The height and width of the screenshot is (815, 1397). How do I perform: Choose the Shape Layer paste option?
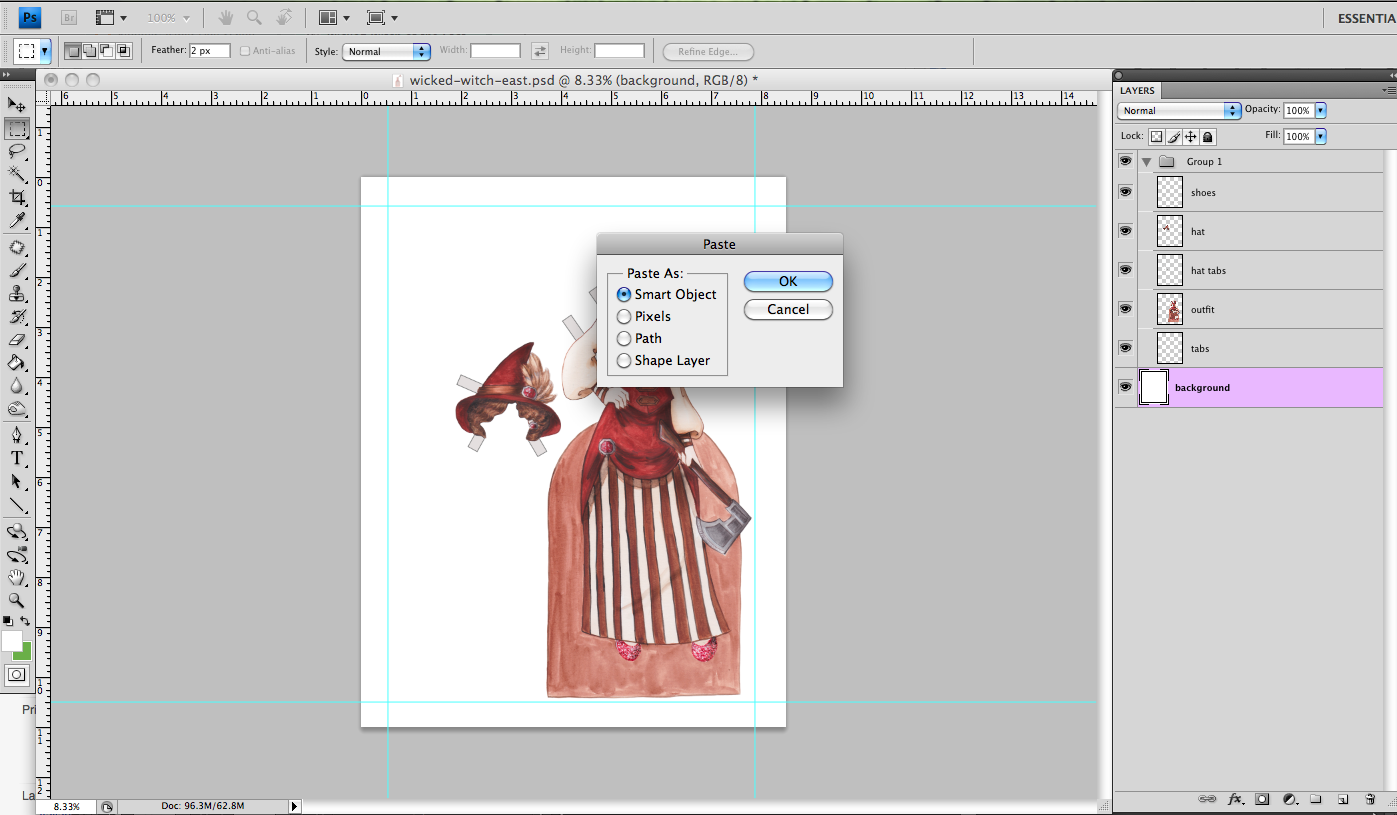[663, 360]
